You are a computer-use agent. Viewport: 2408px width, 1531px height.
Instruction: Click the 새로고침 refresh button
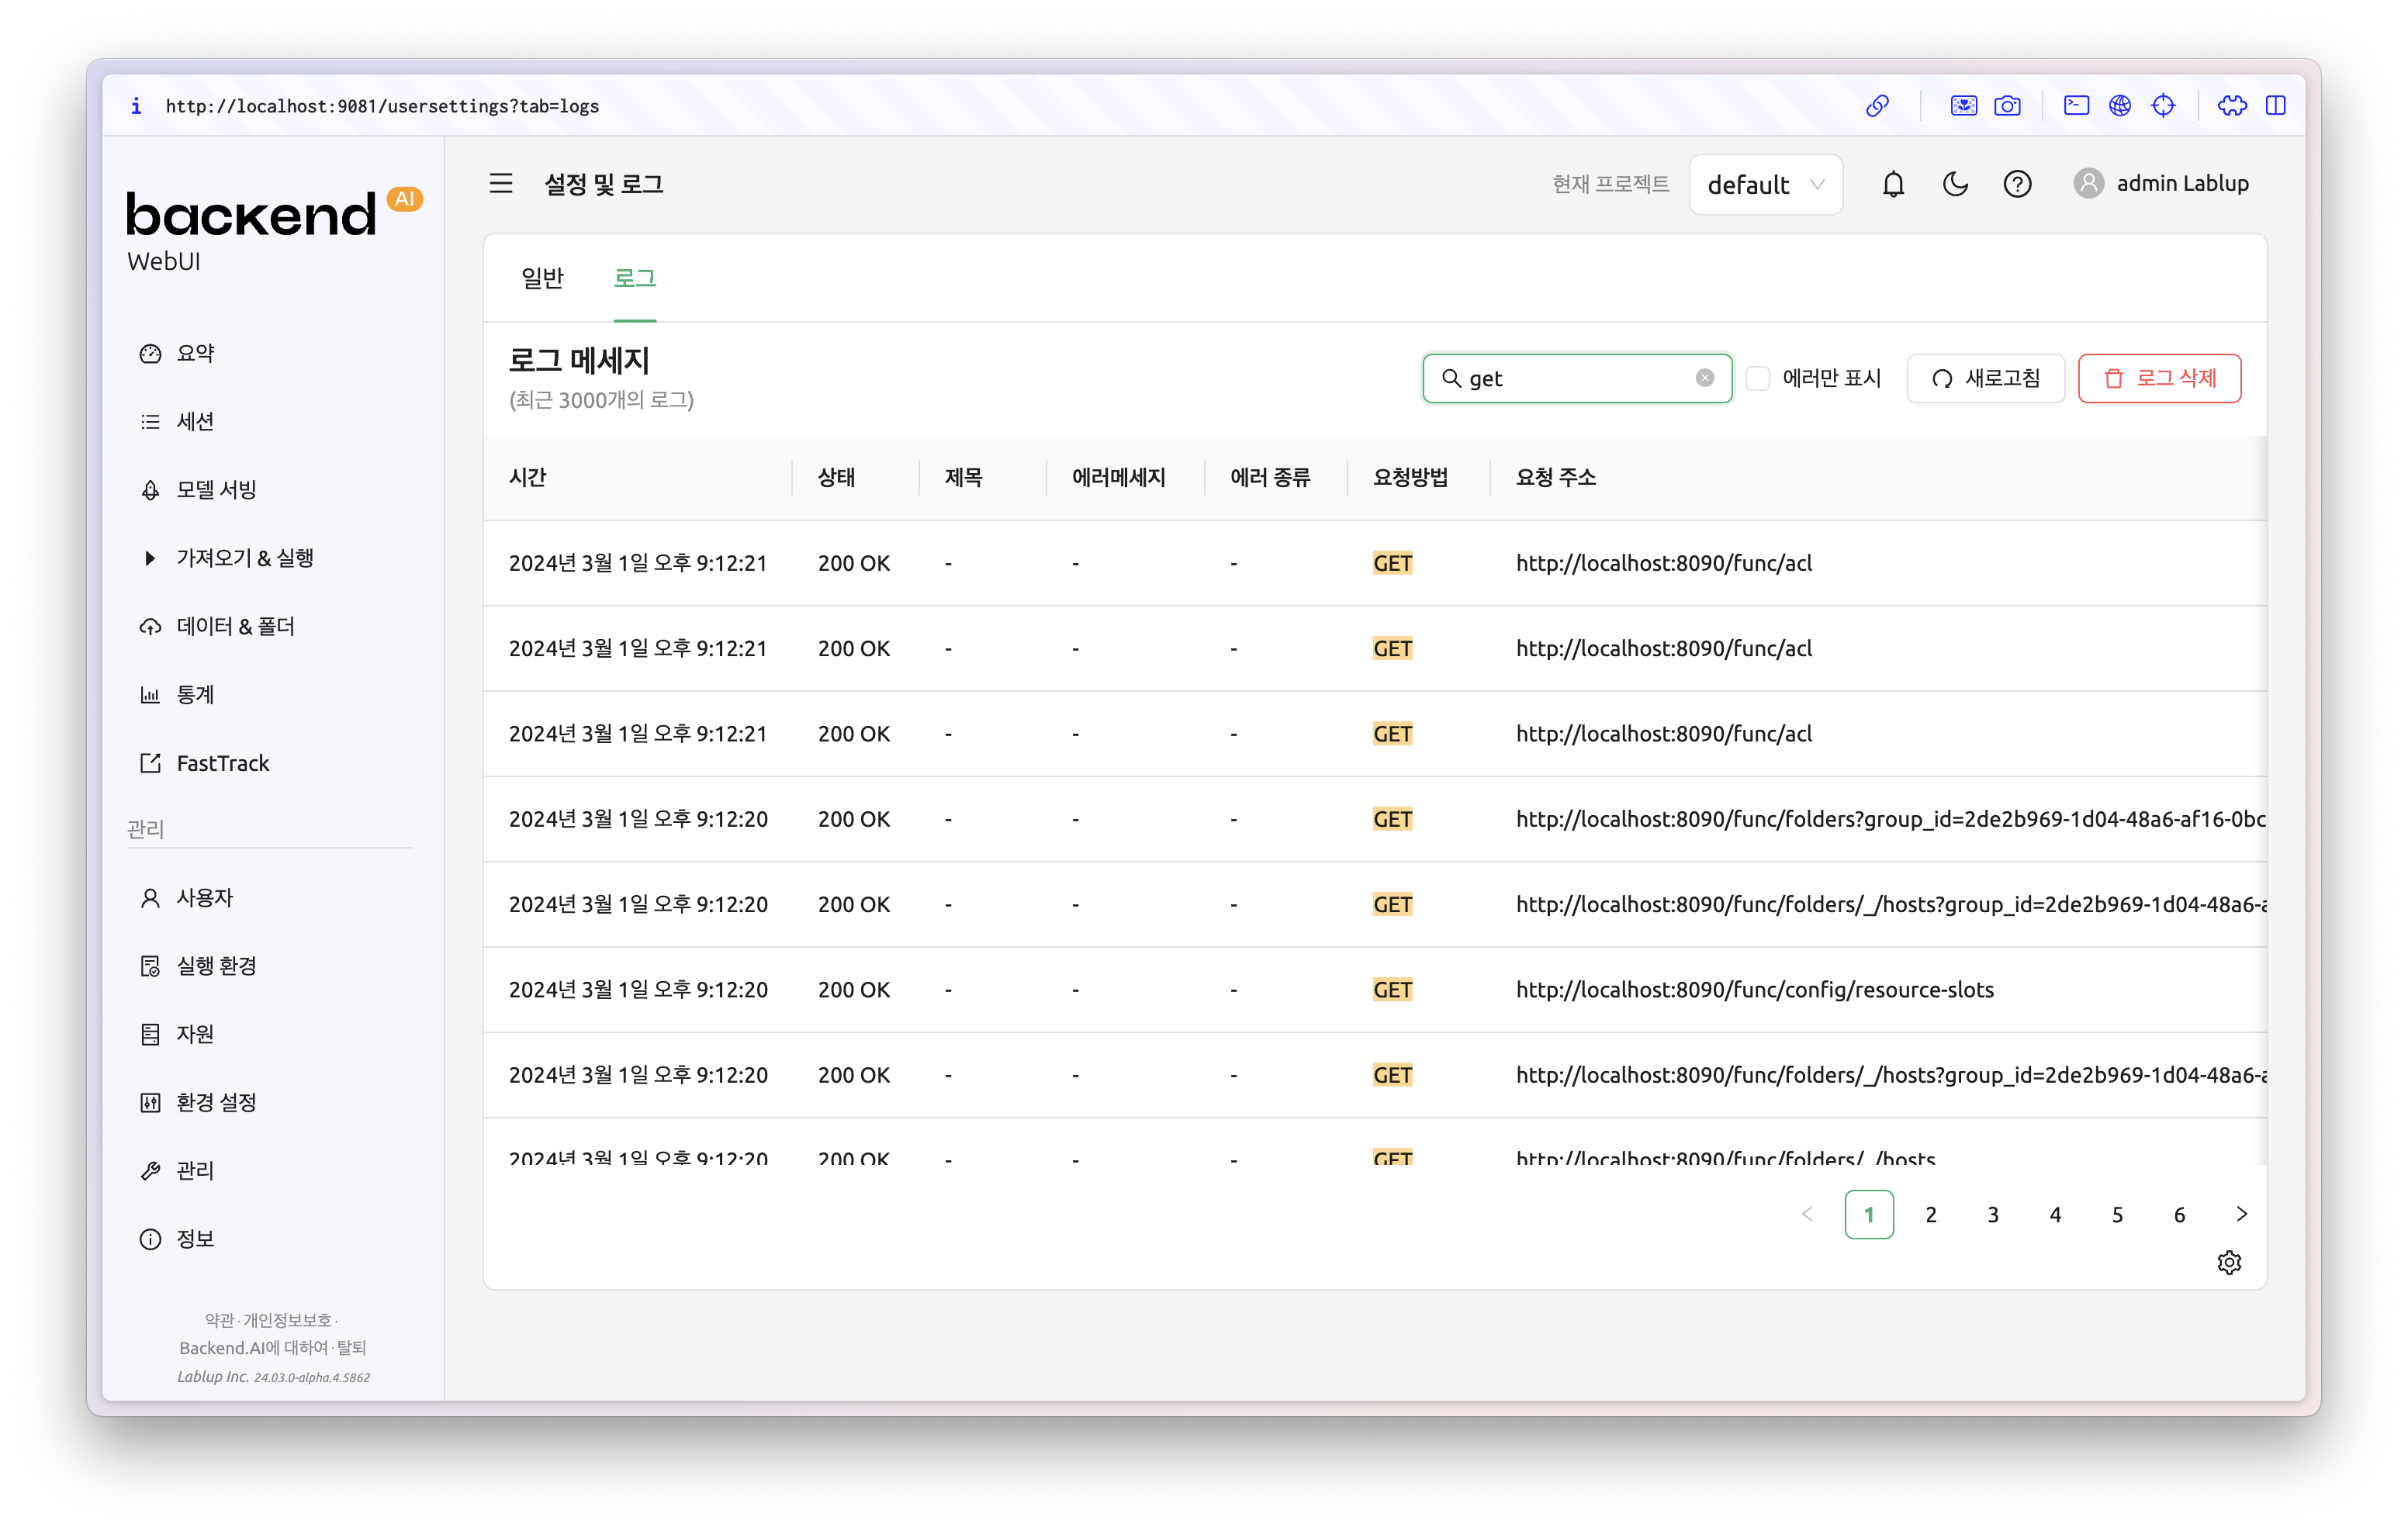point(1985,378)
